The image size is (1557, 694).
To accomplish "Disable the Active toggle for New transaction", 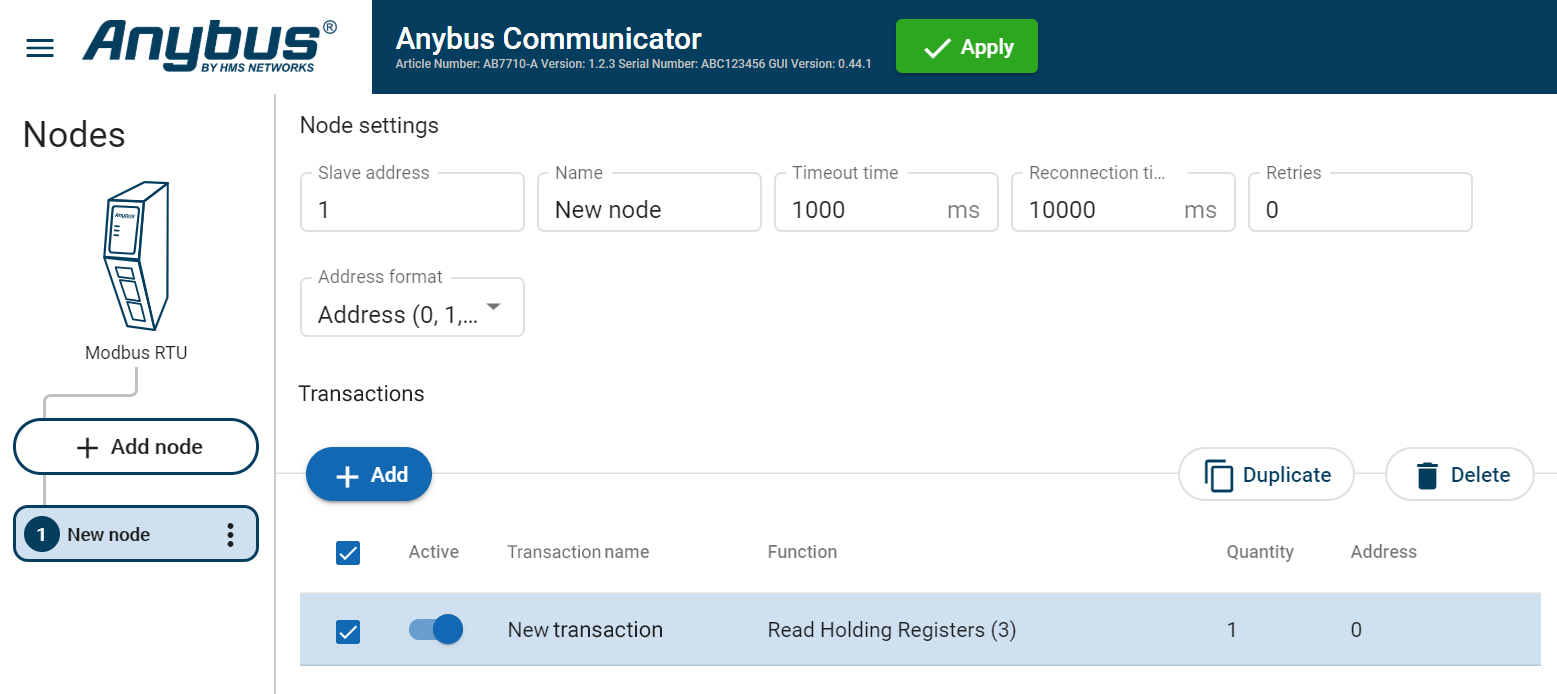I will (435, 629).
